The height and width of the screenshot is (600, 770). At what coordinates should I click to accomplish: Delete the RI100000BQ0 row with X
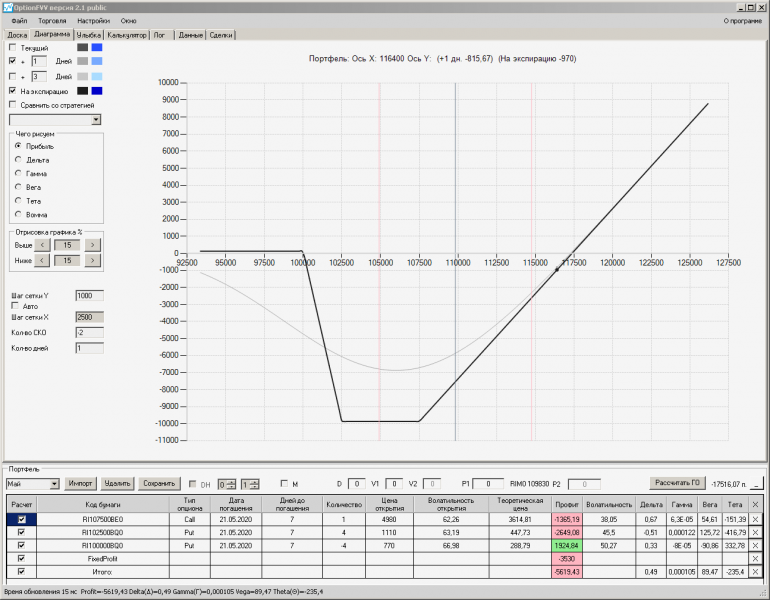[x=755, y=545]
